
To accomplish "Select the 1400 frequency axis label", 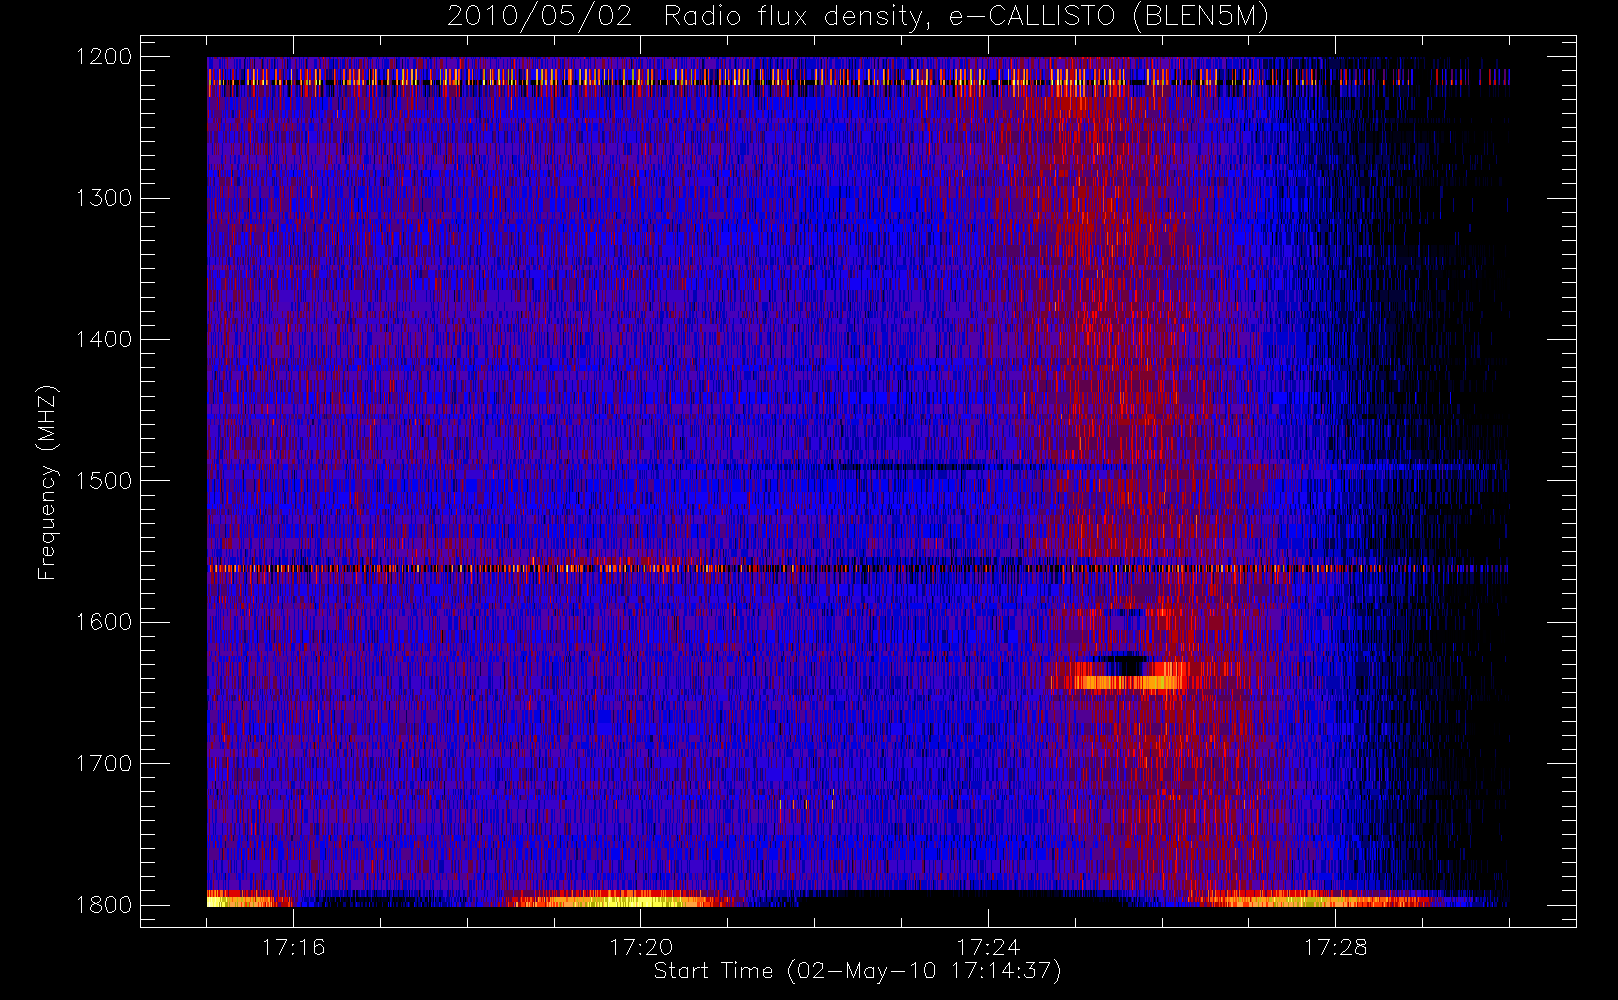I will click(x=104, y=339).
